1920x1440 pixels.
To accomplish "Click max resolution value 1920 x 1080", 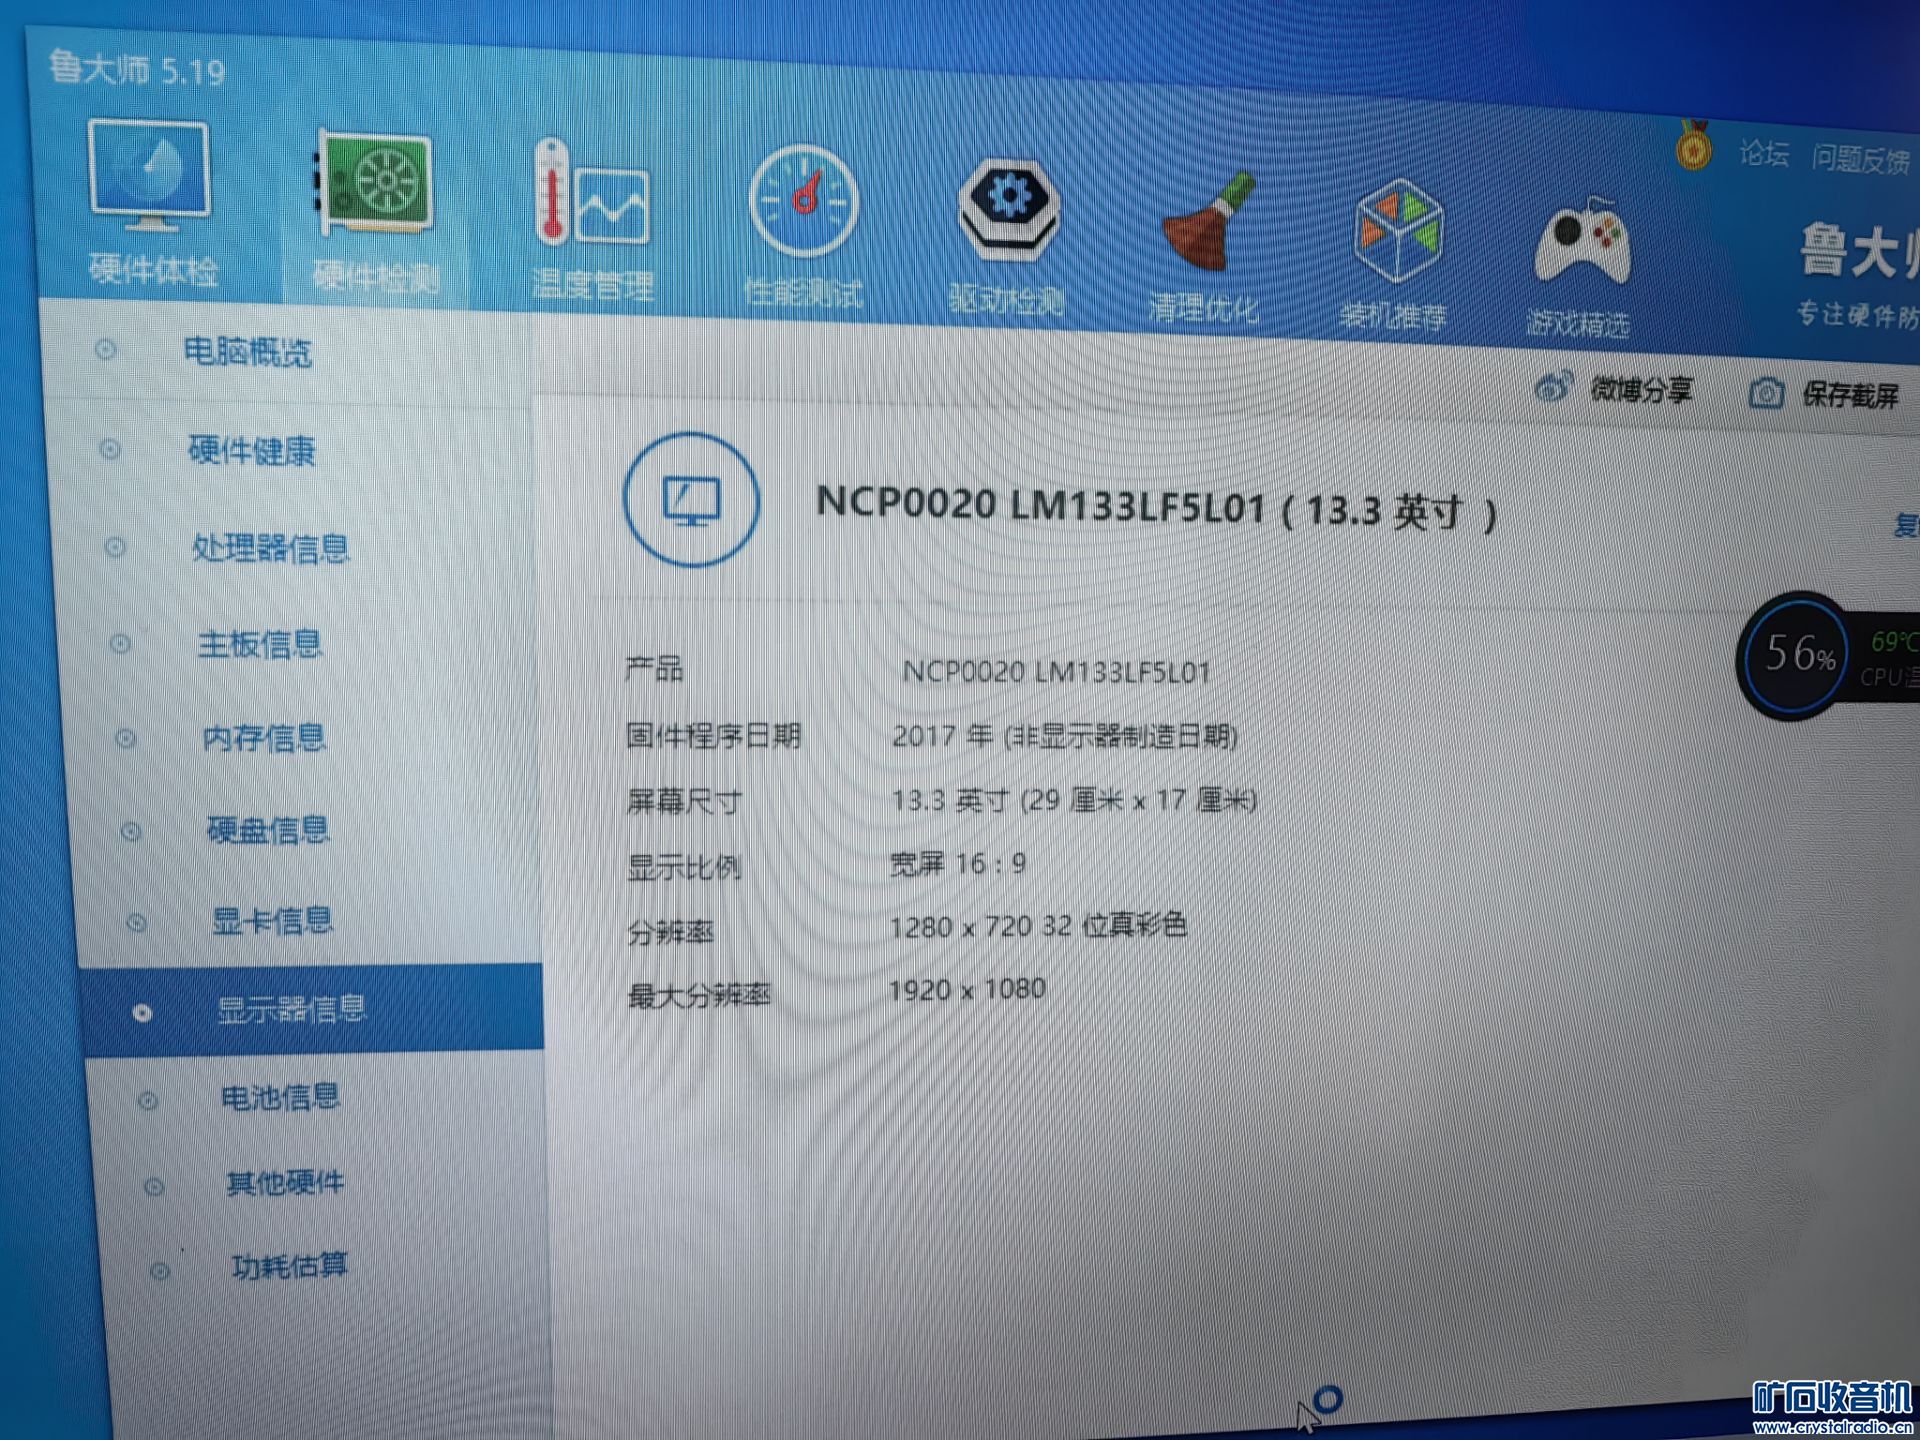I will click(x=967, y=990).
